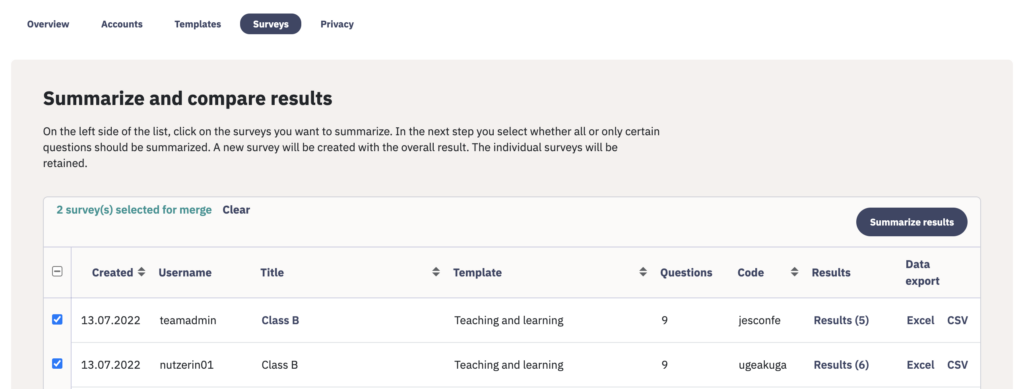Open Class B survey by nutzerin01
Viewport: 1024px width, 389px height.
pyautogui.click(x=280, y=365)
